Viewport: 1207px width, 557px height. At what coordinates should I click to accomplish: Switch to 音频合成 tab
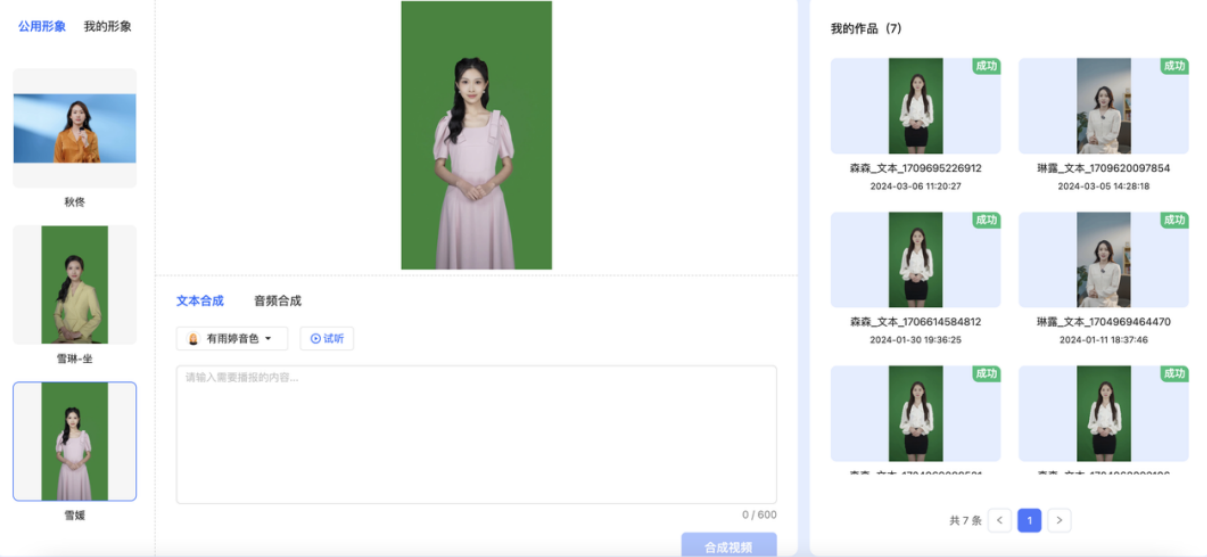pos(277,301)
